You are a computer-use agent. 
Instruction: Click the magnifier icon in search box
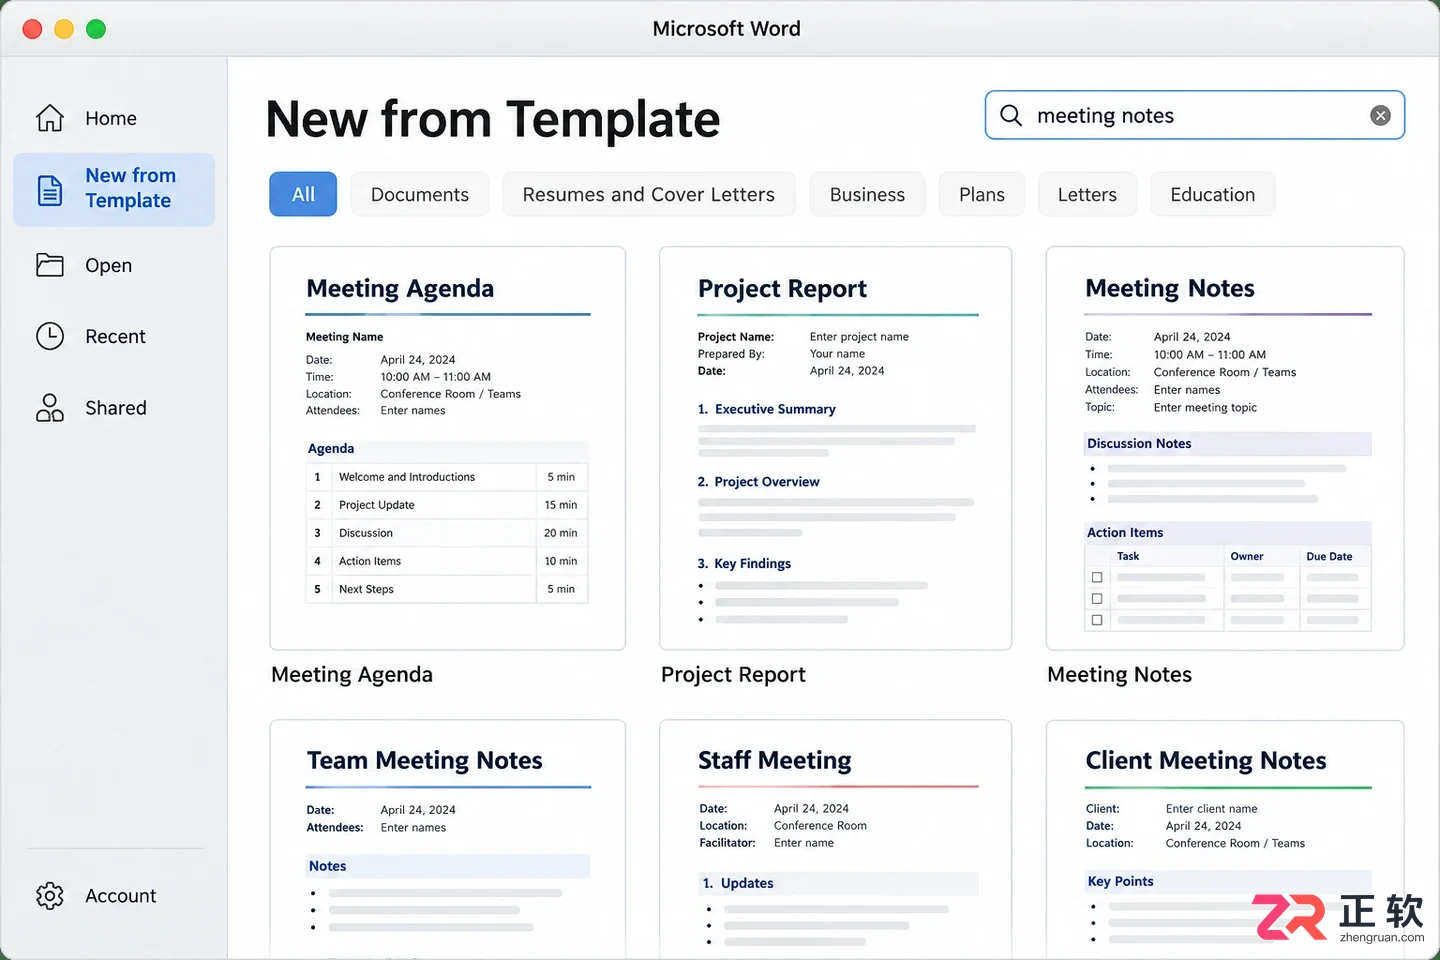coord(1011,116)
